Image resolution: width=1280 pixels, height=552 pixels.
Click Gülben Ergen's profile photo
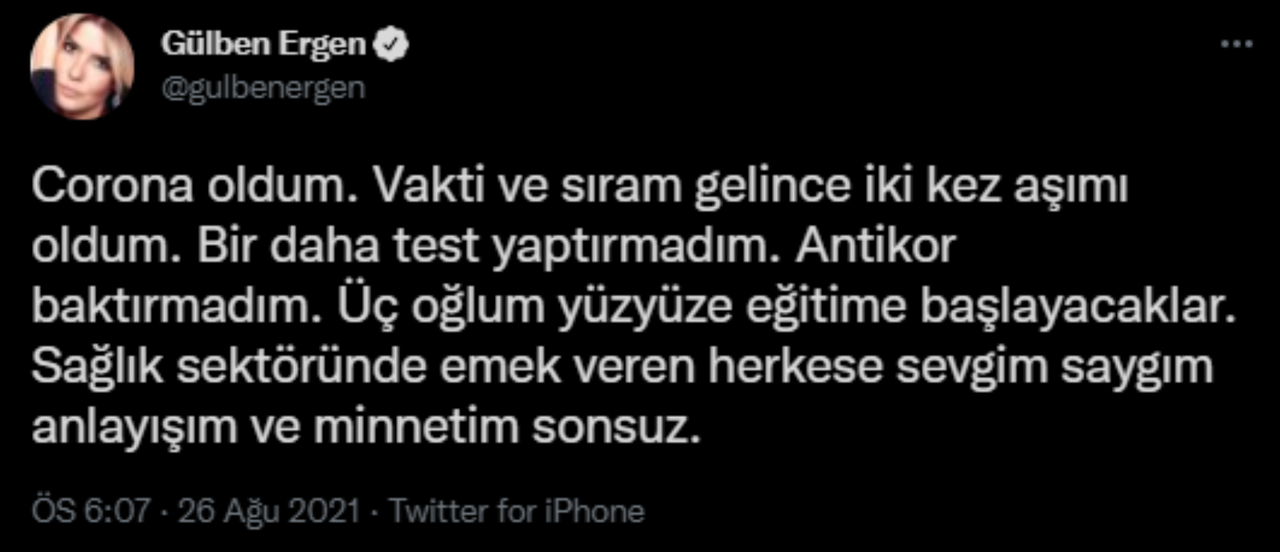click(x=82, y=67)
